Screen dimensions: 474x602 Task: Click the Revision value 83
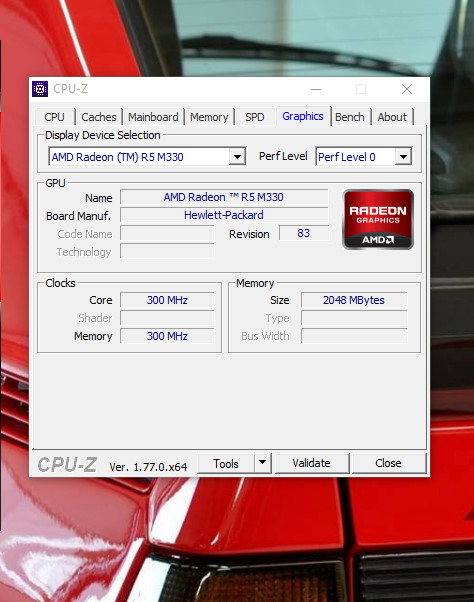[x=304, y=233]
